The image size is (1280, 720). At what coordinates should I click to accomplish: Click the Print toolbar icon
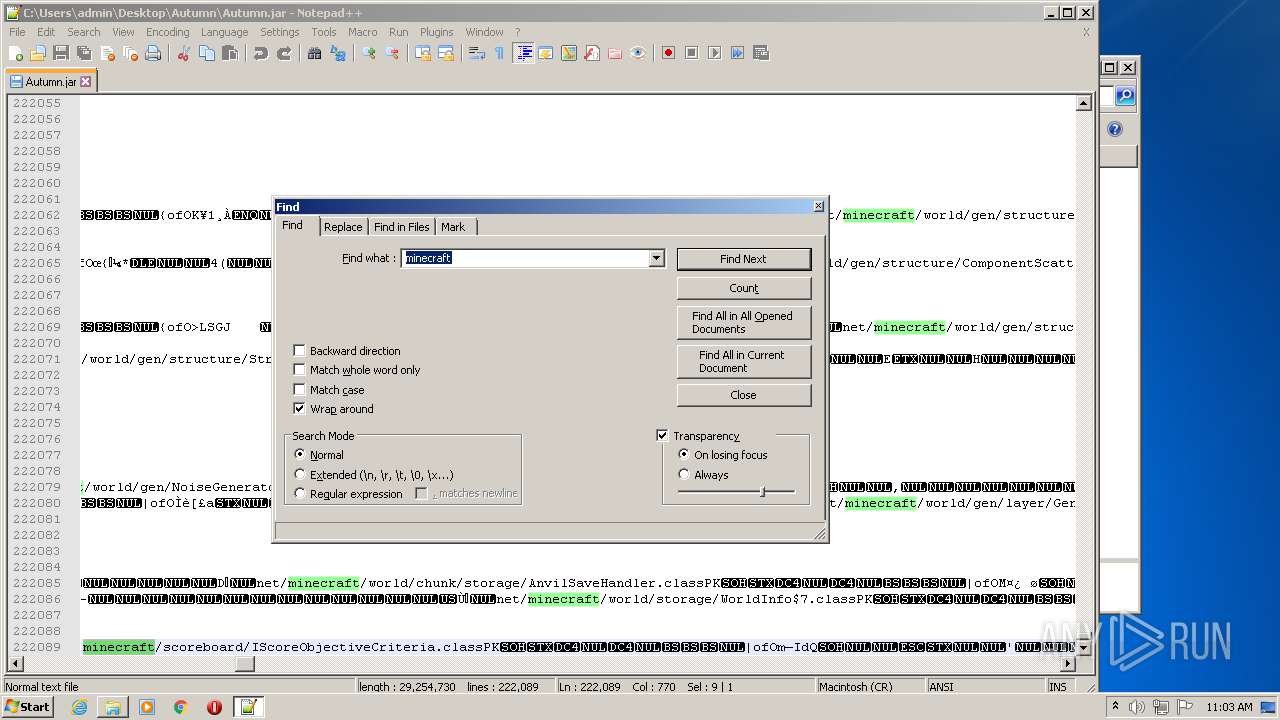[153, 53]
